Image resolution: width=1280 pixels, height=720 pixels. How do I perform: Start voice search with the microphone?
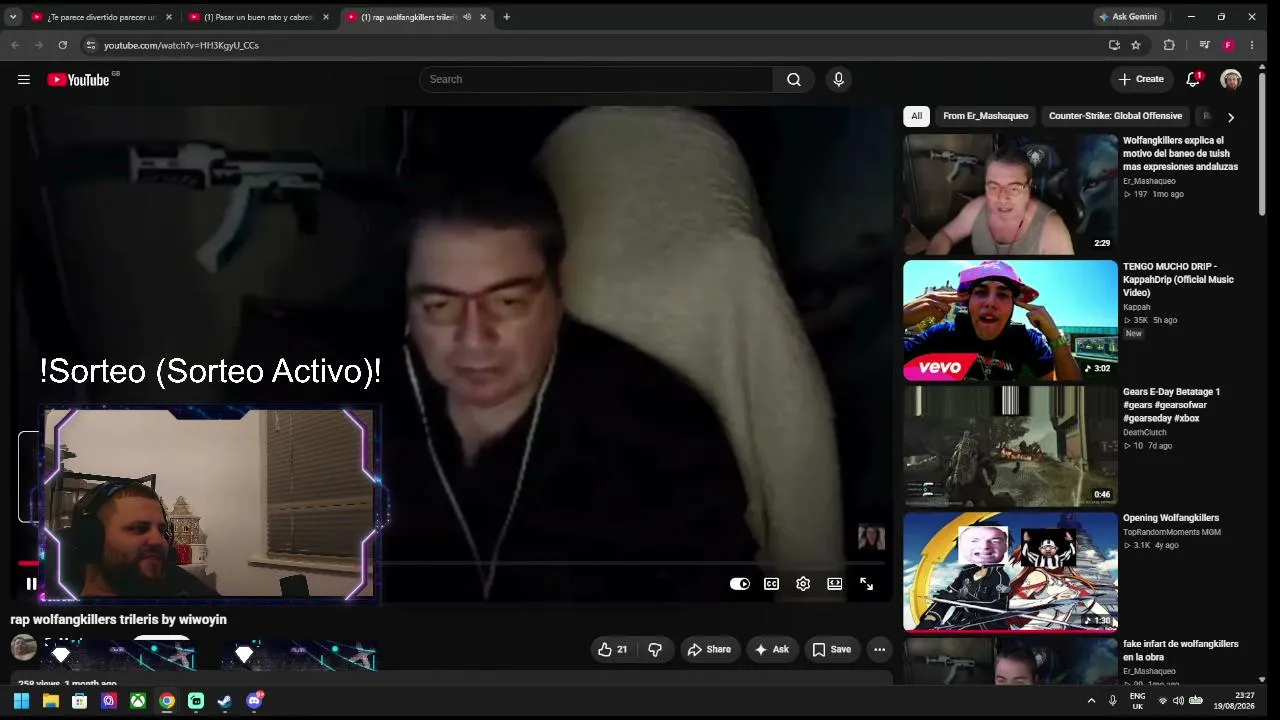pos(838,80)
